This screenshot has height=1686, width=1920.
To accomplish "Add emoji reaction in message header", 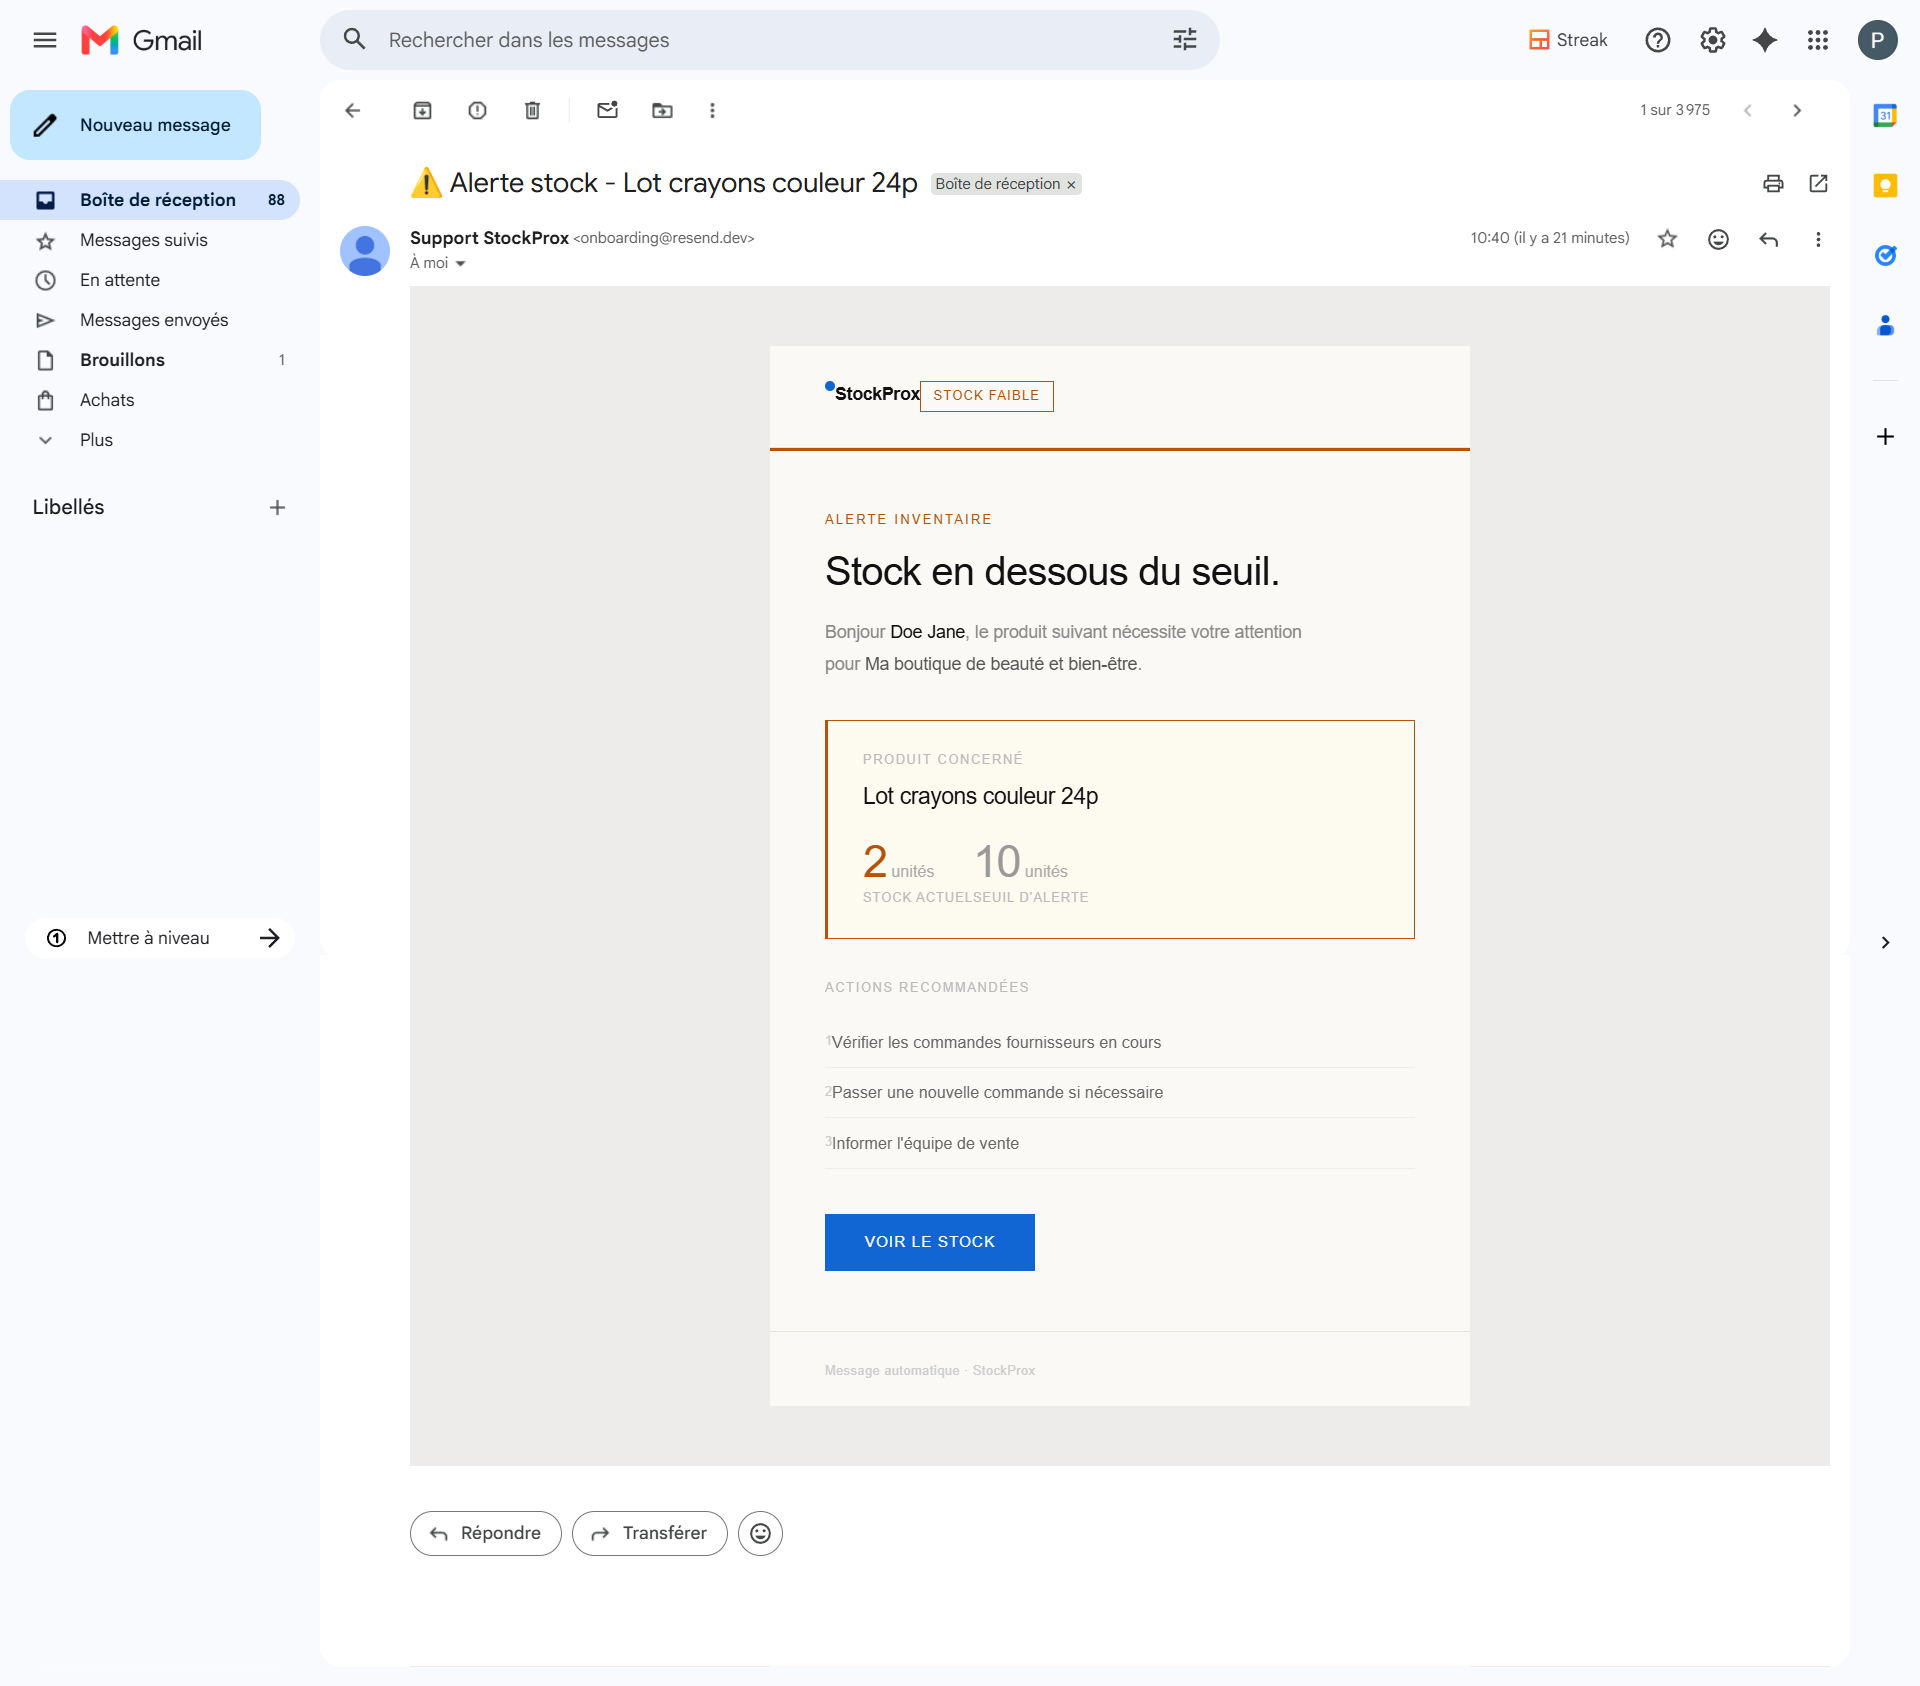I will pos(1718,239).
